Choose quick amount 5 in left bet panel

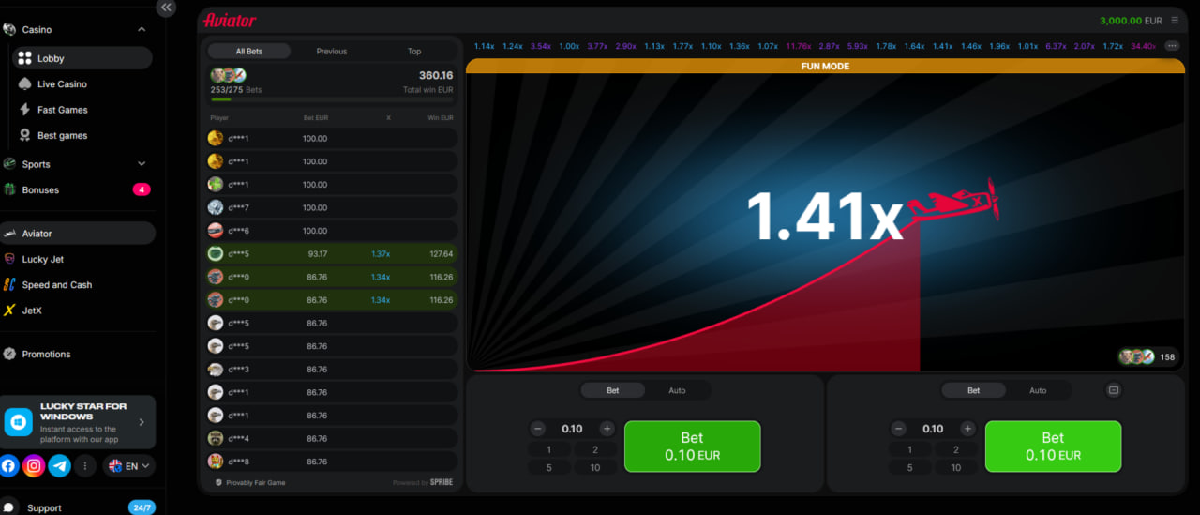(x=549, y=467)
